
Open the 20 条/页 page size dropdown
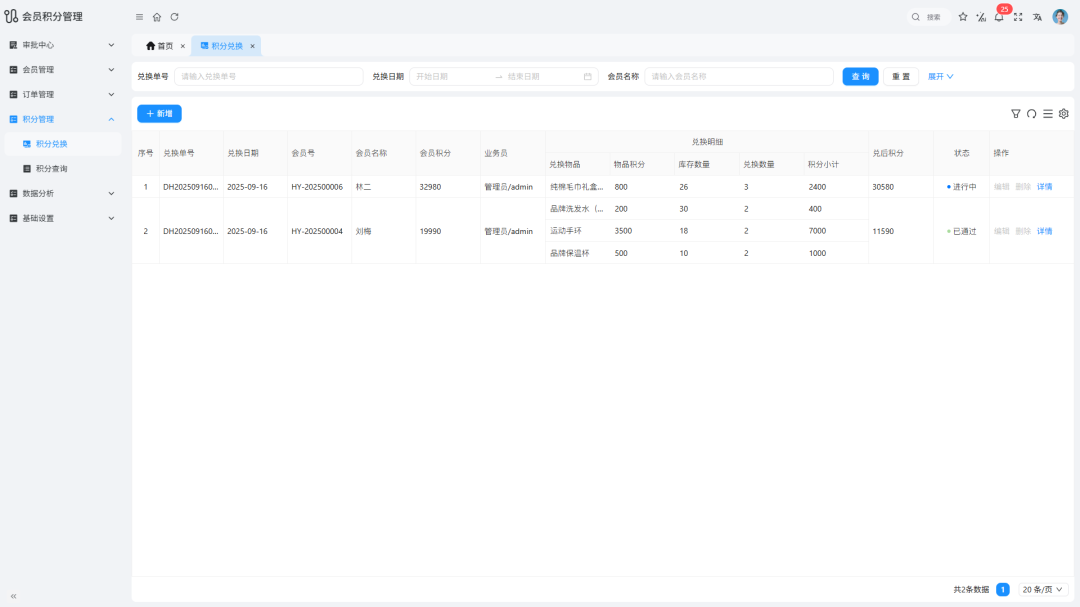(x=1043, y=590)
